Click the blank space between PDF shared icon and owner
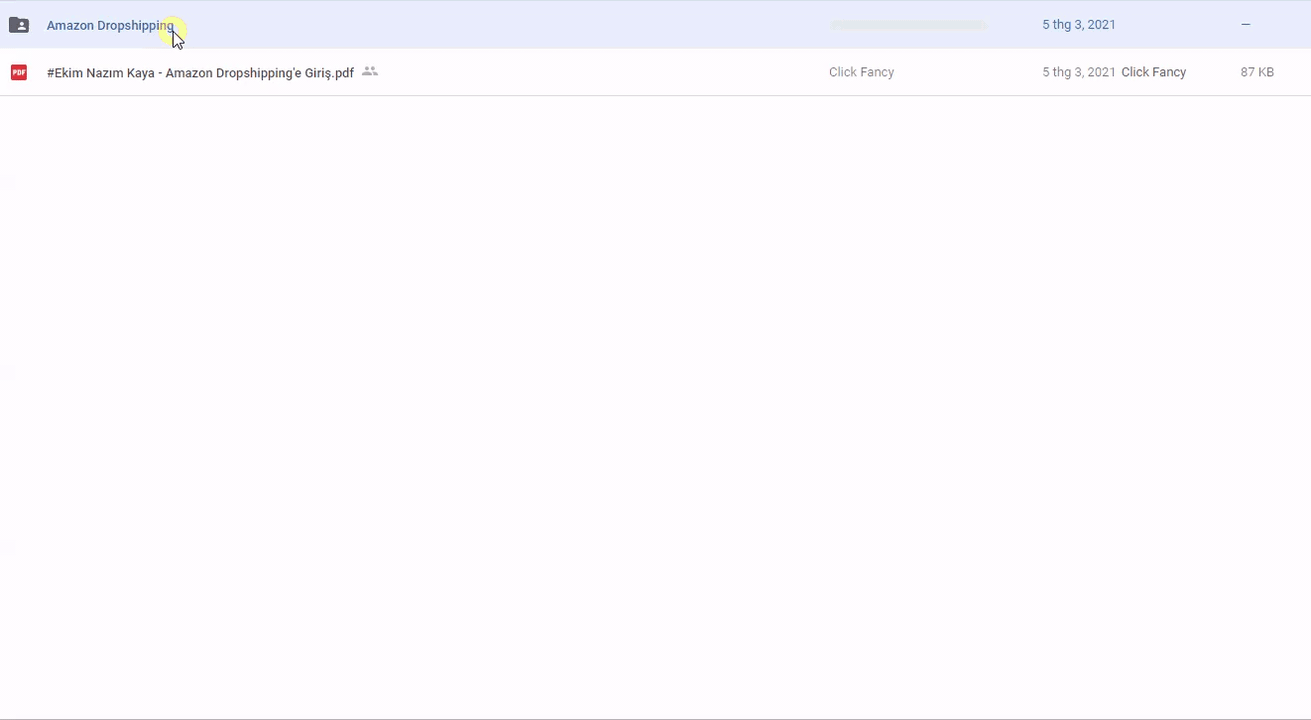The width and height of the screenshot is (1311, 720). tap(600, 72)
